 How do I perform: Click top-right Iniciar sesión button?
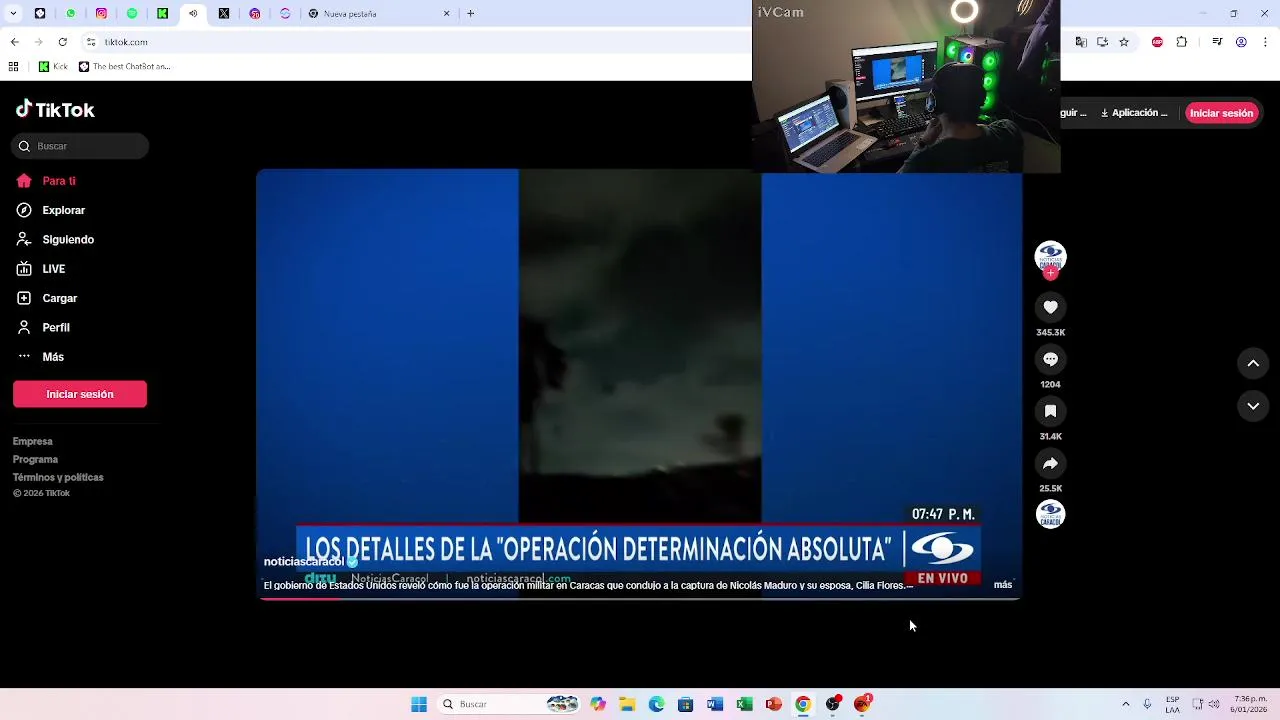(x=1221, y=113)
